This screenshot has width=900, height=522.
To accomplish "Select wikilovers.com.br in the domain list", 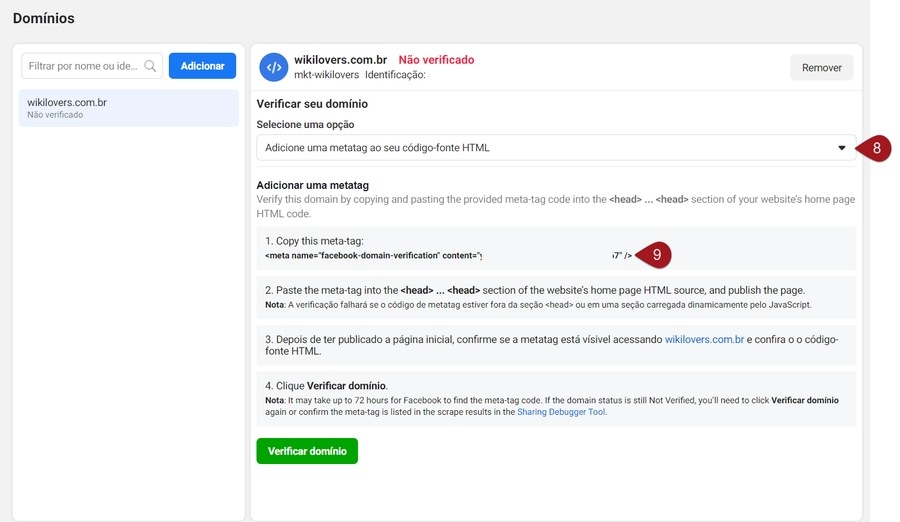I will pos(128,108).
